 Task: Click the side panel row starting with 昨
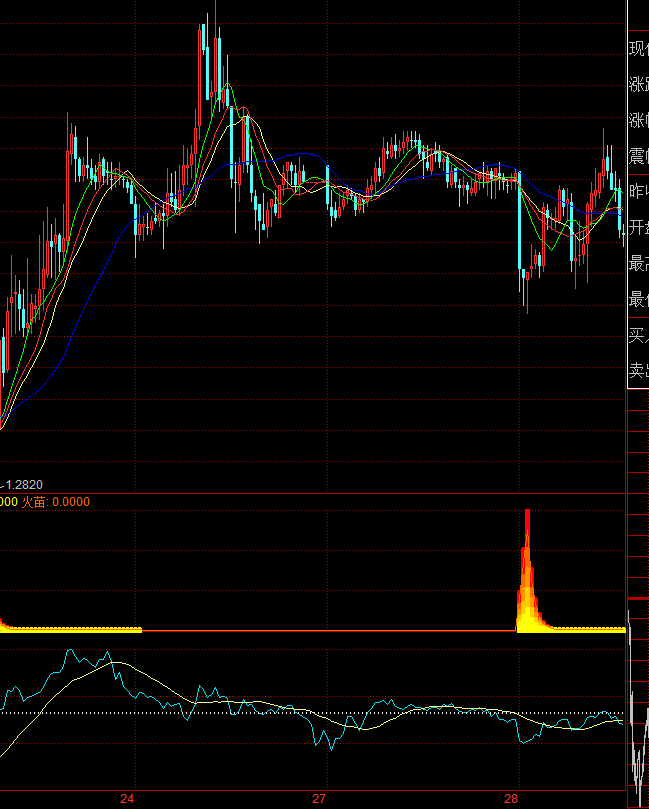click(639, 191)
